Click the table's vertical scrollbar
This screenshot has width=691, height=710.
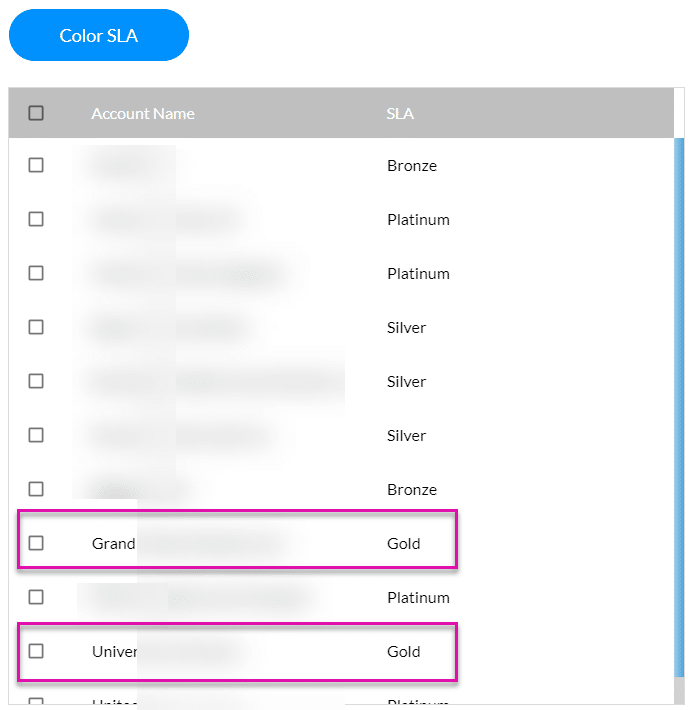[x=679, y=400]
